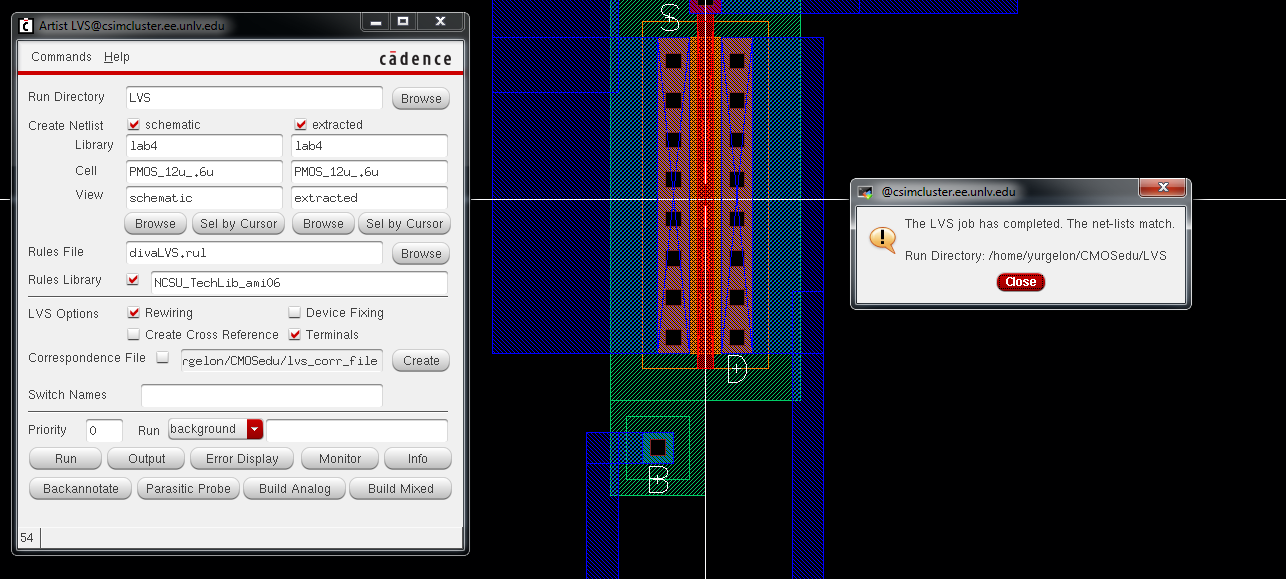This screenshot has height=579, width=1286.
Task: Click the warning icon in LVS dialog
Action: (x=882, y=239)
